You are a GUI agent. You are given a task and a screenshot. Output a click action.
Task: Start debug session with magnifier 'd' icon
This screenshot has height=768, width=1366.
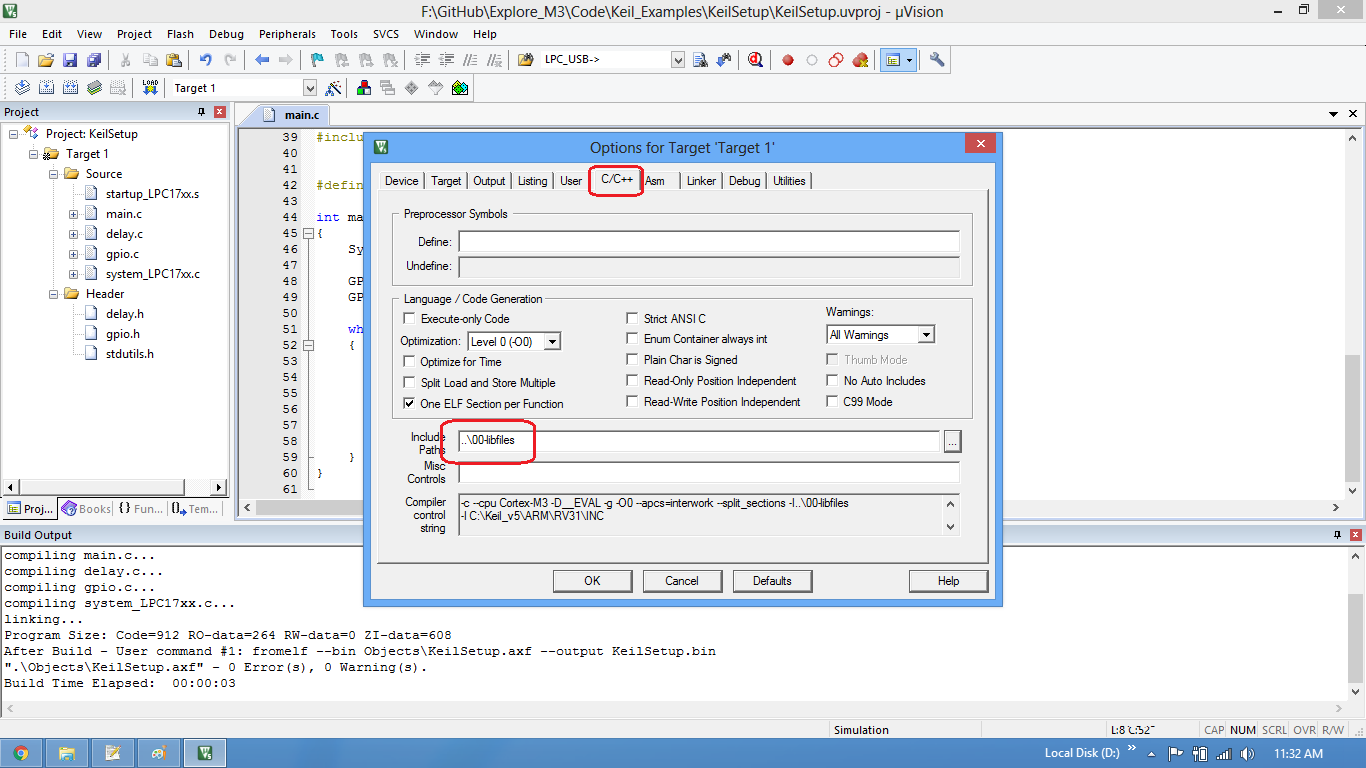(755, 60)
